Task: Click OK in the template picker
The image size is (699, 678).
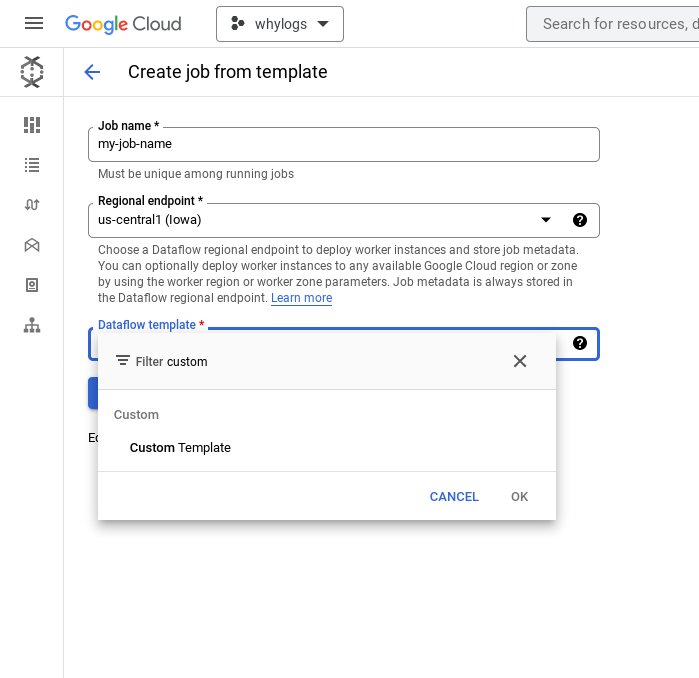Action: pyautogui.click(x=519, y=497)
